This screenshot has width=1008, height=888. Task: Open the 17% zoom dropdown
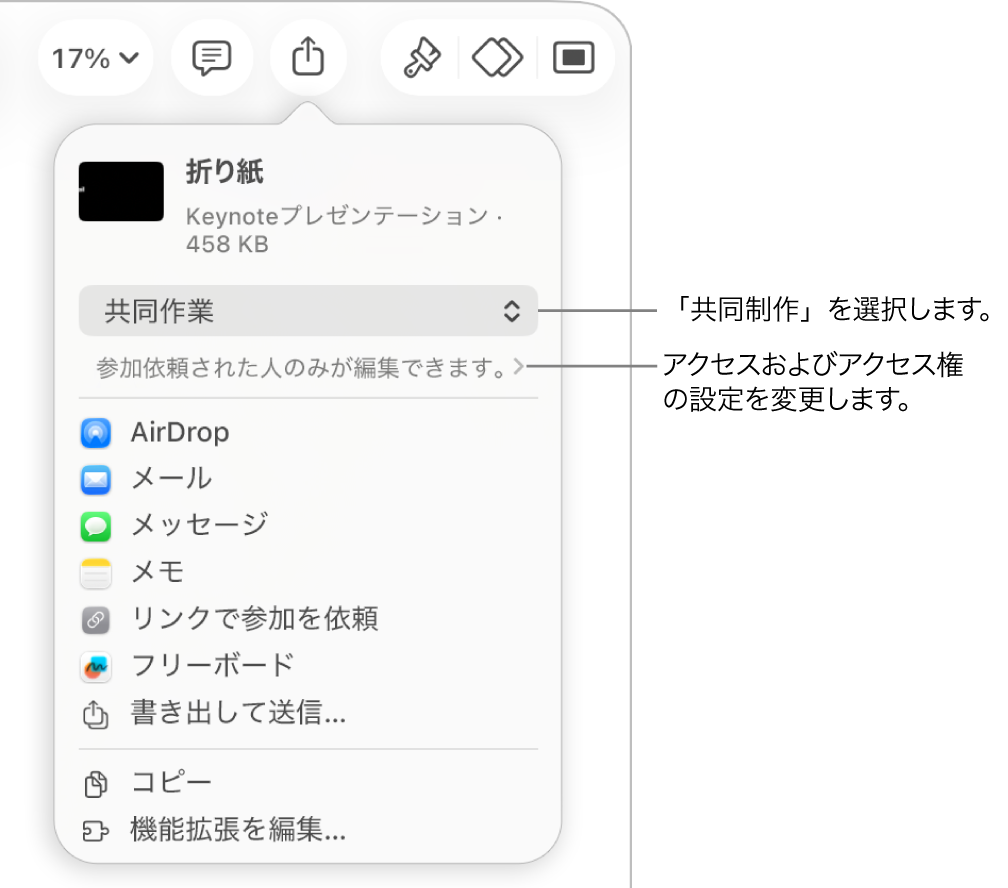click(95, 58)
